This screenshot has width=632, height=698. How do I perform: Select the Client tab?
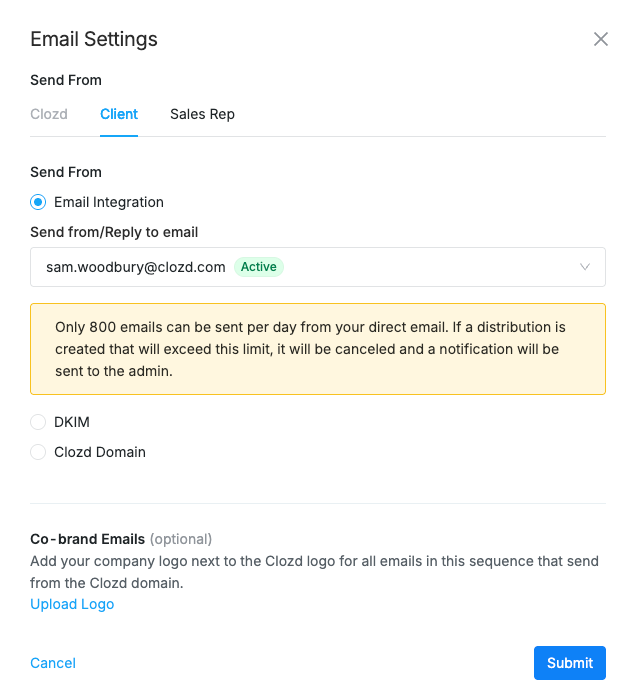(x=119, y=114)
